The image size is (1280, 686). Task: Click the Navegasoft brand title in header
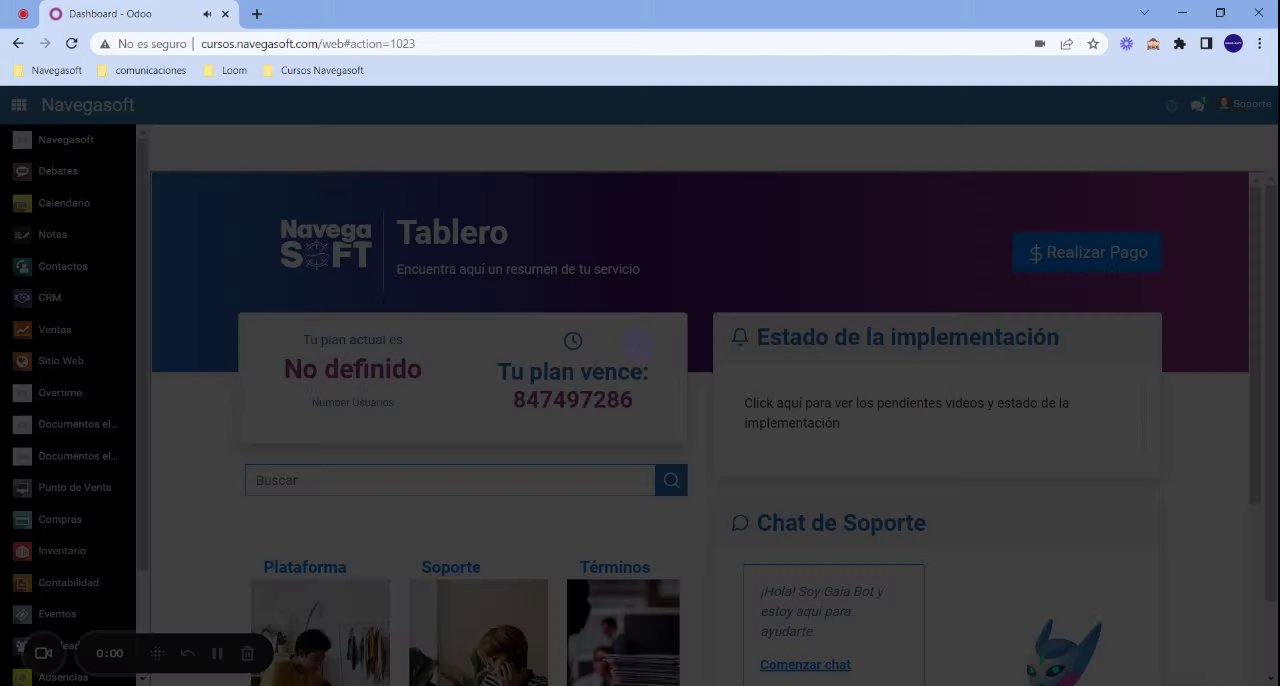[x=88, y=105]
